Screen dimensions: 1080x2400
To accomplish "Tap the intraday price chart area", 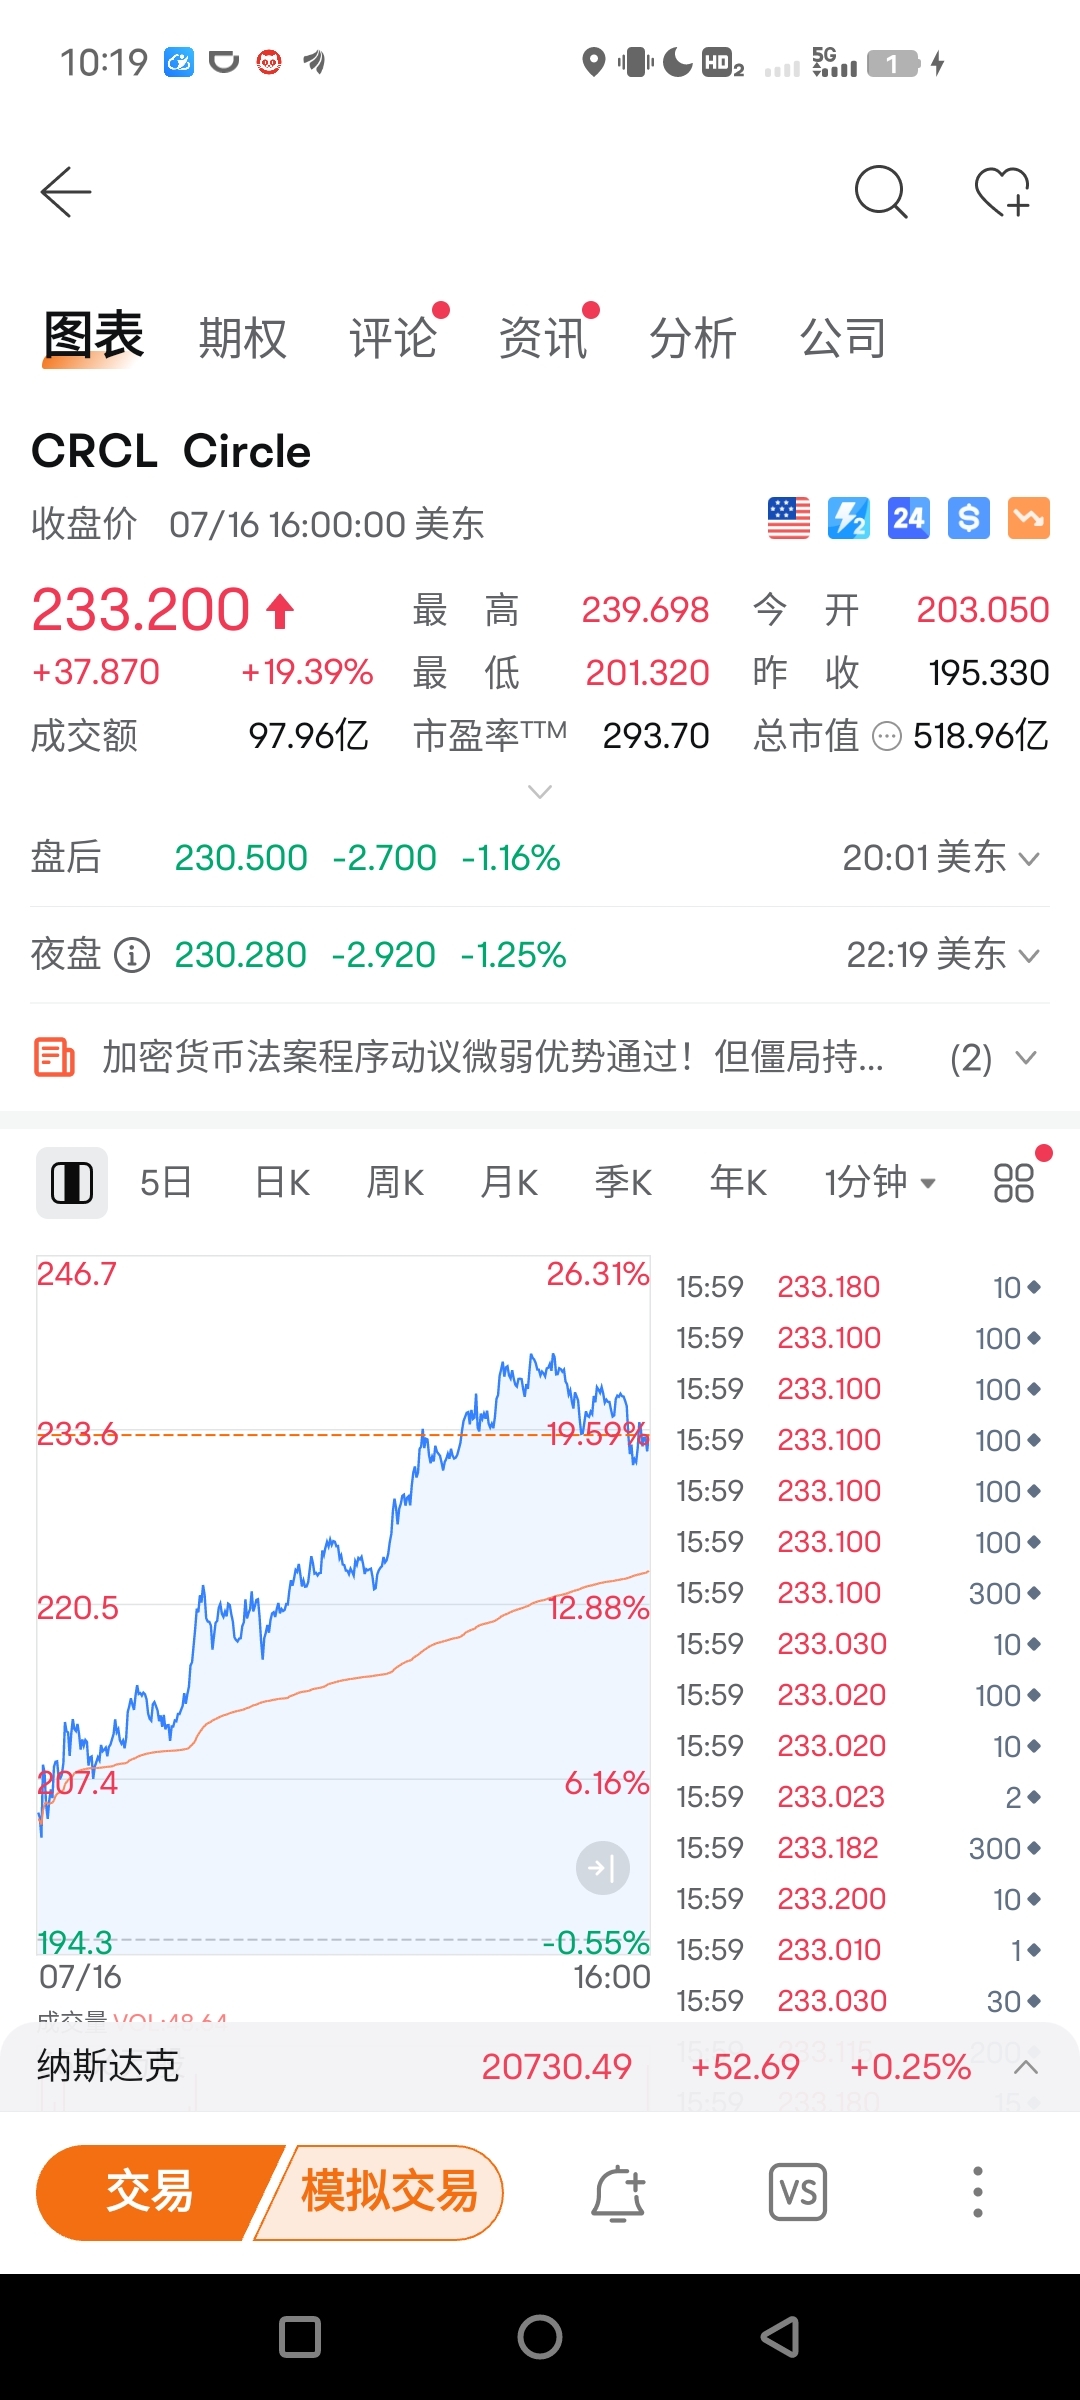I will [343, 1605].
